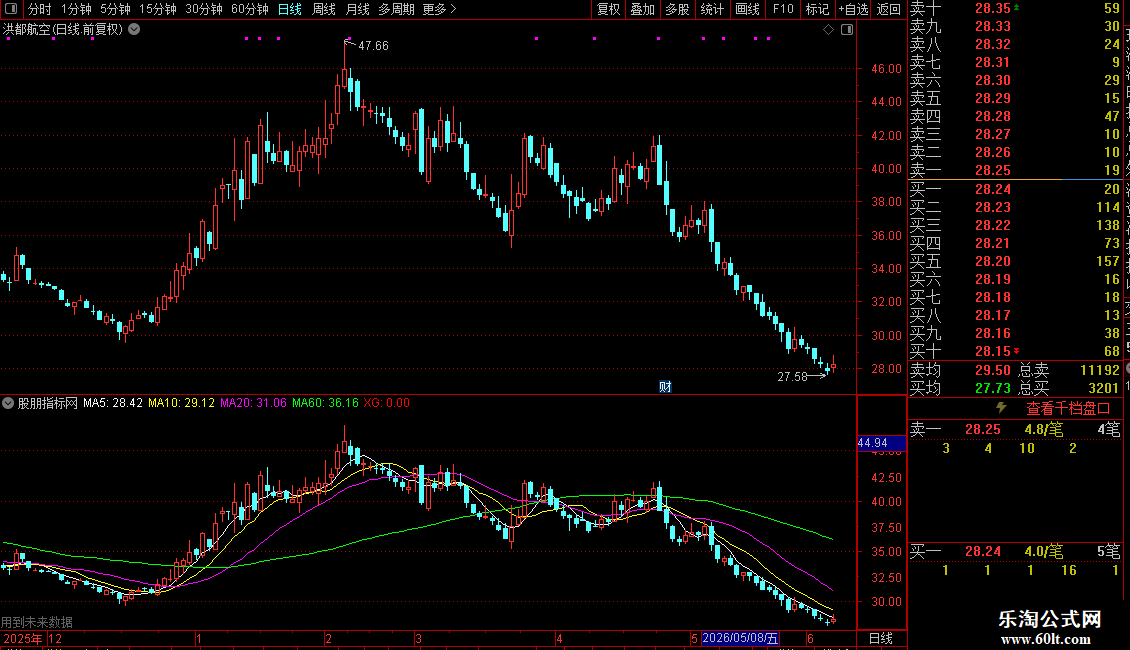Click the 洪都航空(日线.前复权) title
The width and height of the screenshot is (1130, 650).
[x=63, y=30]
